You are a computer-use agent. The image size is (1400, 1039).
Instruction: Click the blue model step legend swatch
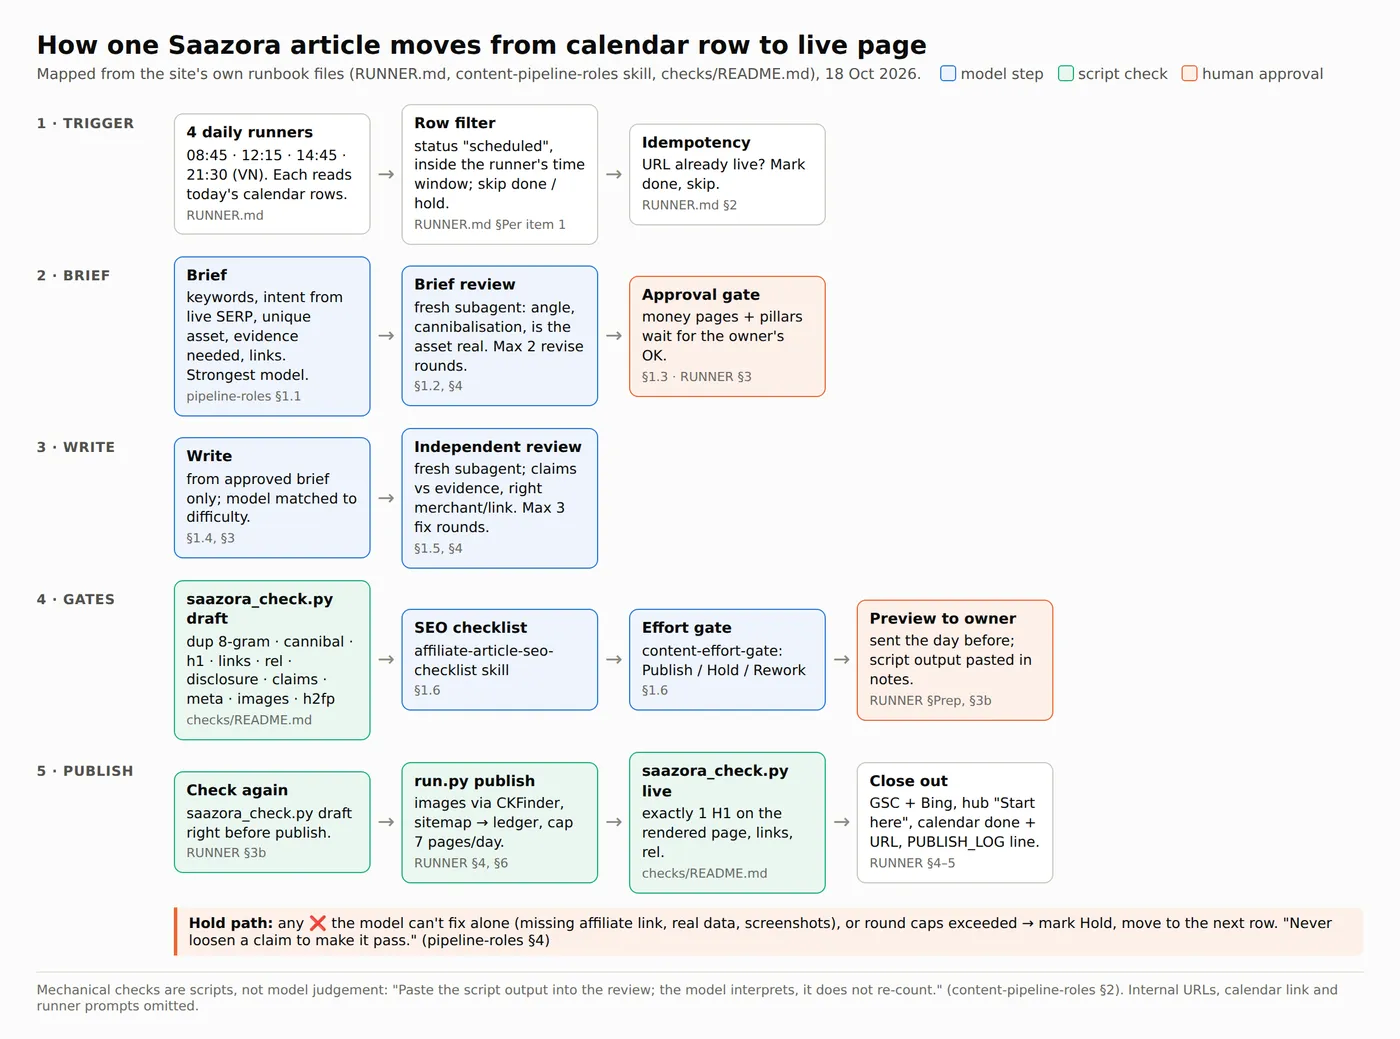click(x=948, y=73)
